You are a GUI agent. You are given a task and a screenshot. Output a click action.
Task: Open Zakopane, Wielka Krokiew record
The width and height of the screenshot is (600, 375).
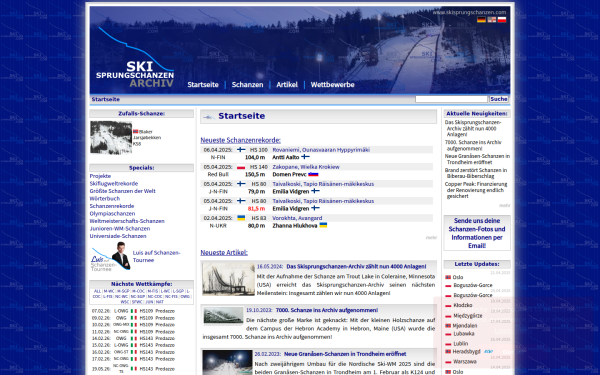coord(306,167)
